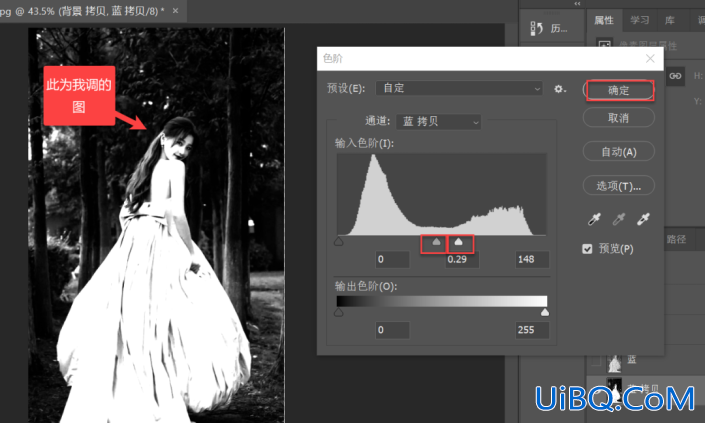Click the 确定 button in Levels dialog
This screenshot has width=705, height=423.
click(619, 90)
